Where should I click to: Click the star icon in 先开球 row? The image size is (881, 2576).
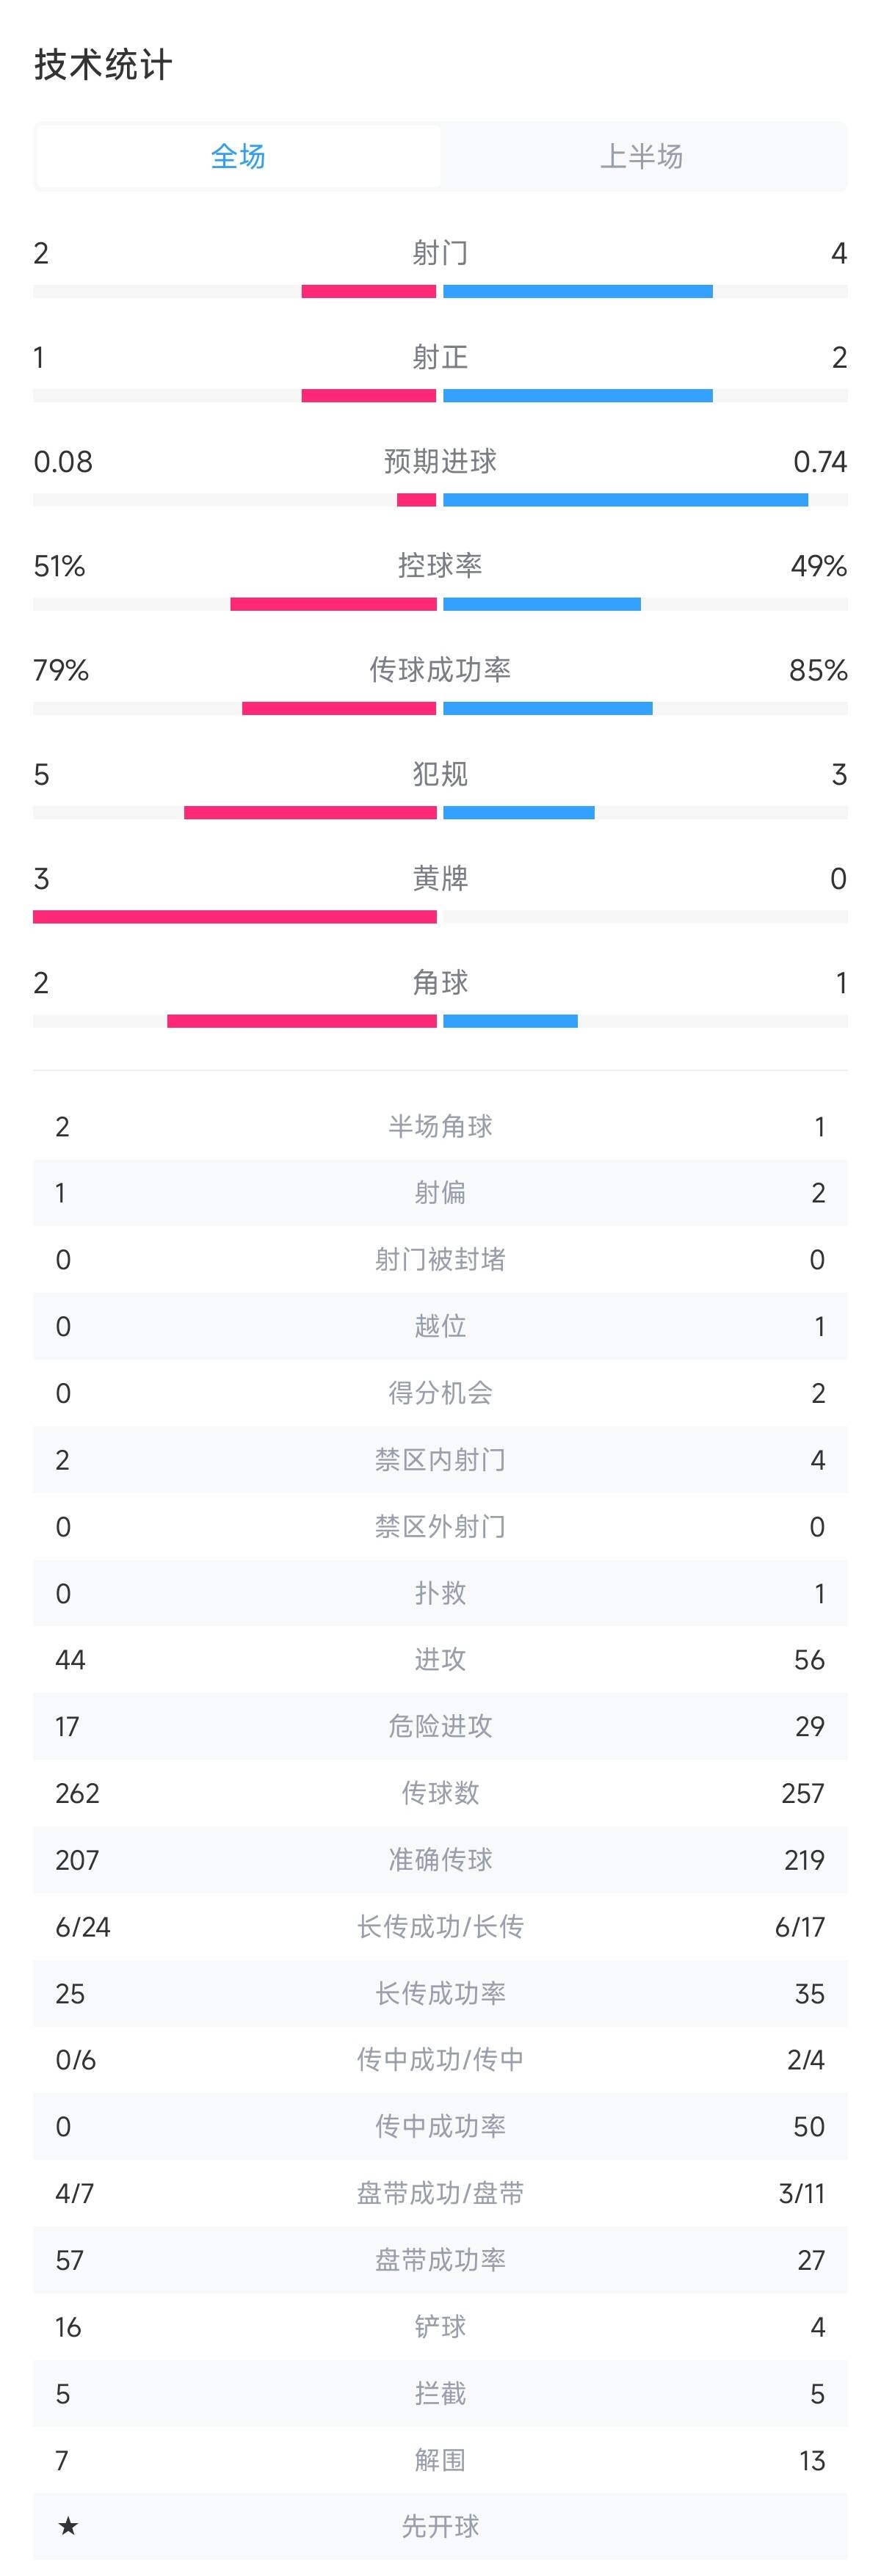(x=68, y=2526)
